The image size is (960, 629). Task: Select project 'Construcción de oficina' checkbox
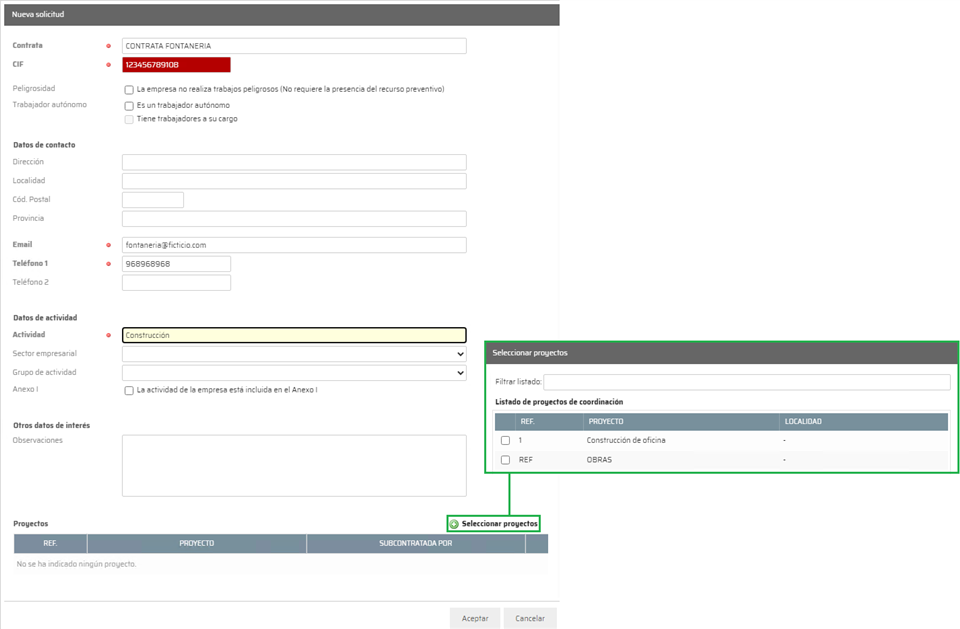point(505,441)
